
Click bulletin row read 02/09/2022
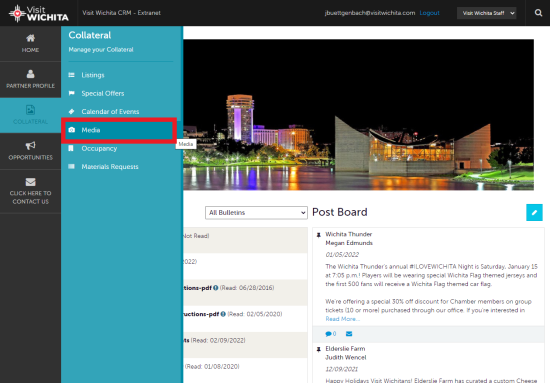(x=245, y=340)
